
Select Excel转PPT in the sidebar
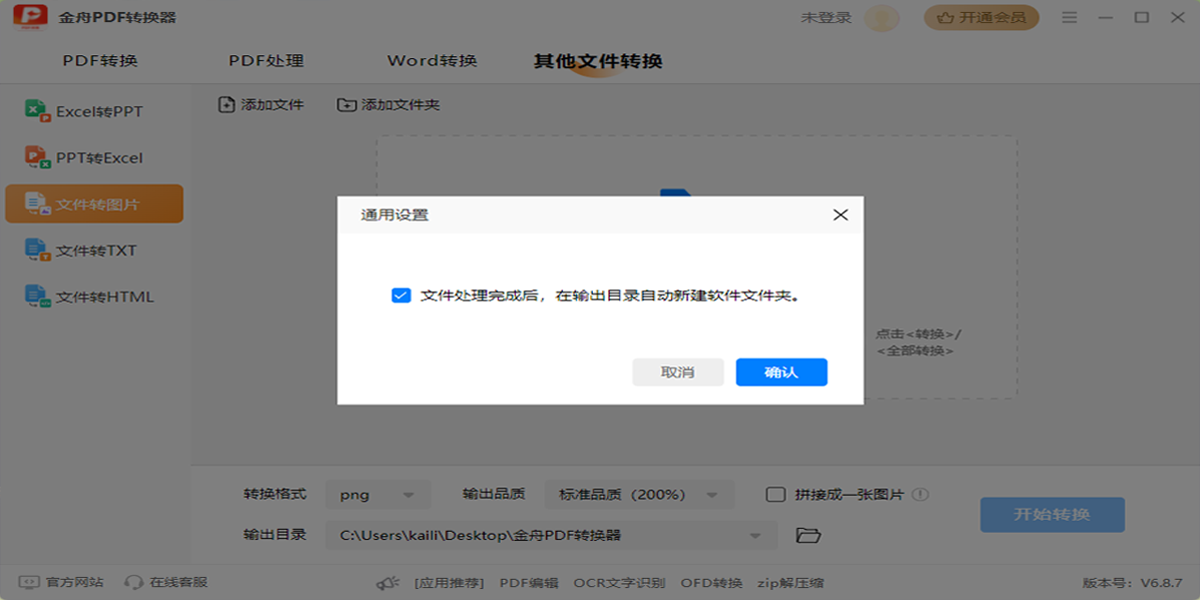pos(95,110)
